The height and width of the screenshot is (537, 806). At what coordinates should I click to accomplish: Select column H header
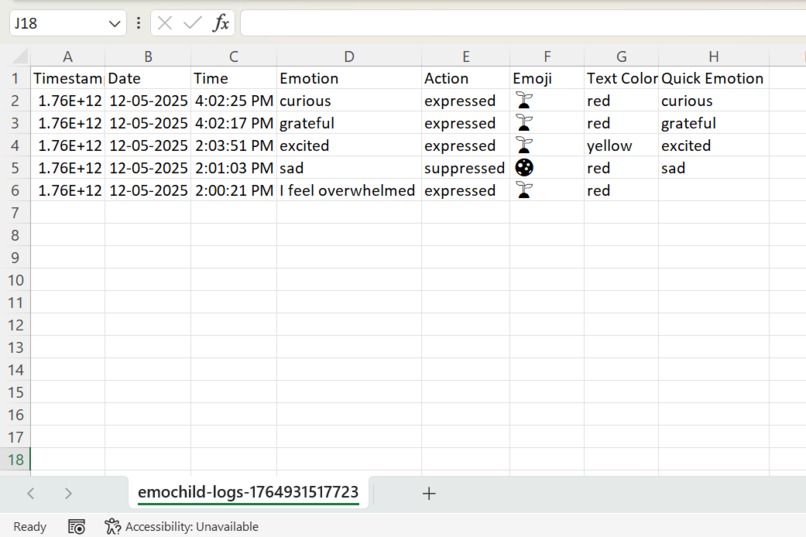713,57
